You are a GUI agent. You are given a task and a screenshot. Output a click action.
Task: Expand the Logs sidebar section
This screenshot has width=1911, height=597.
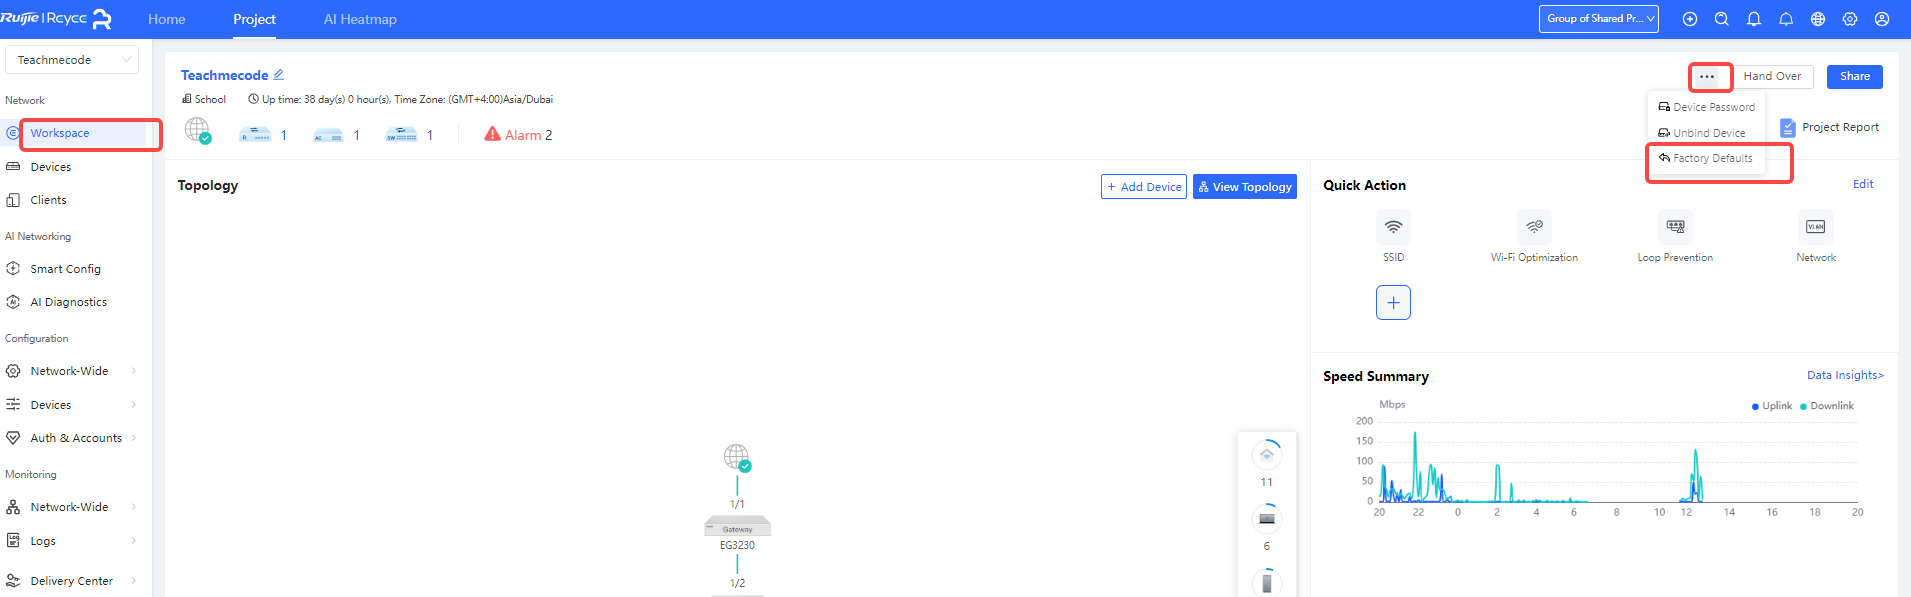[70, 541]
